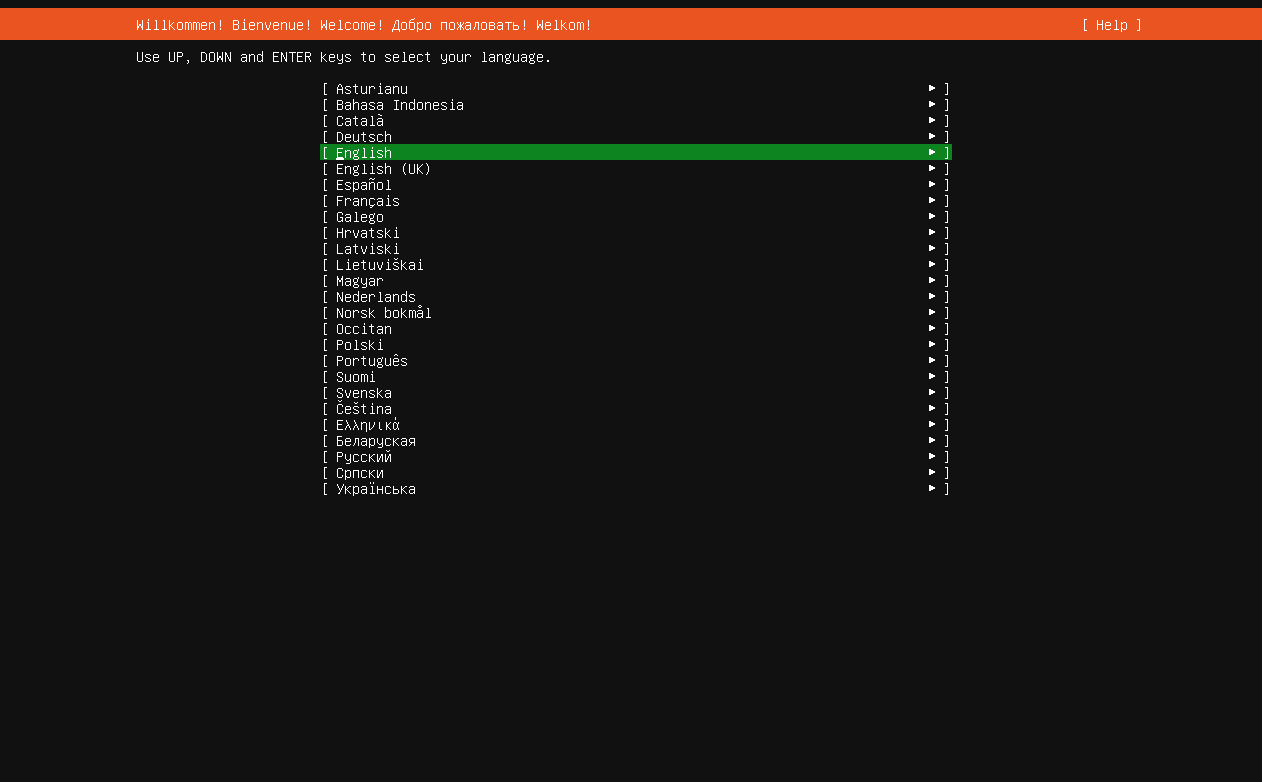Click the arrow on English (UK) row
Viewport: 1262px width, 782px height.
(932, 168)
